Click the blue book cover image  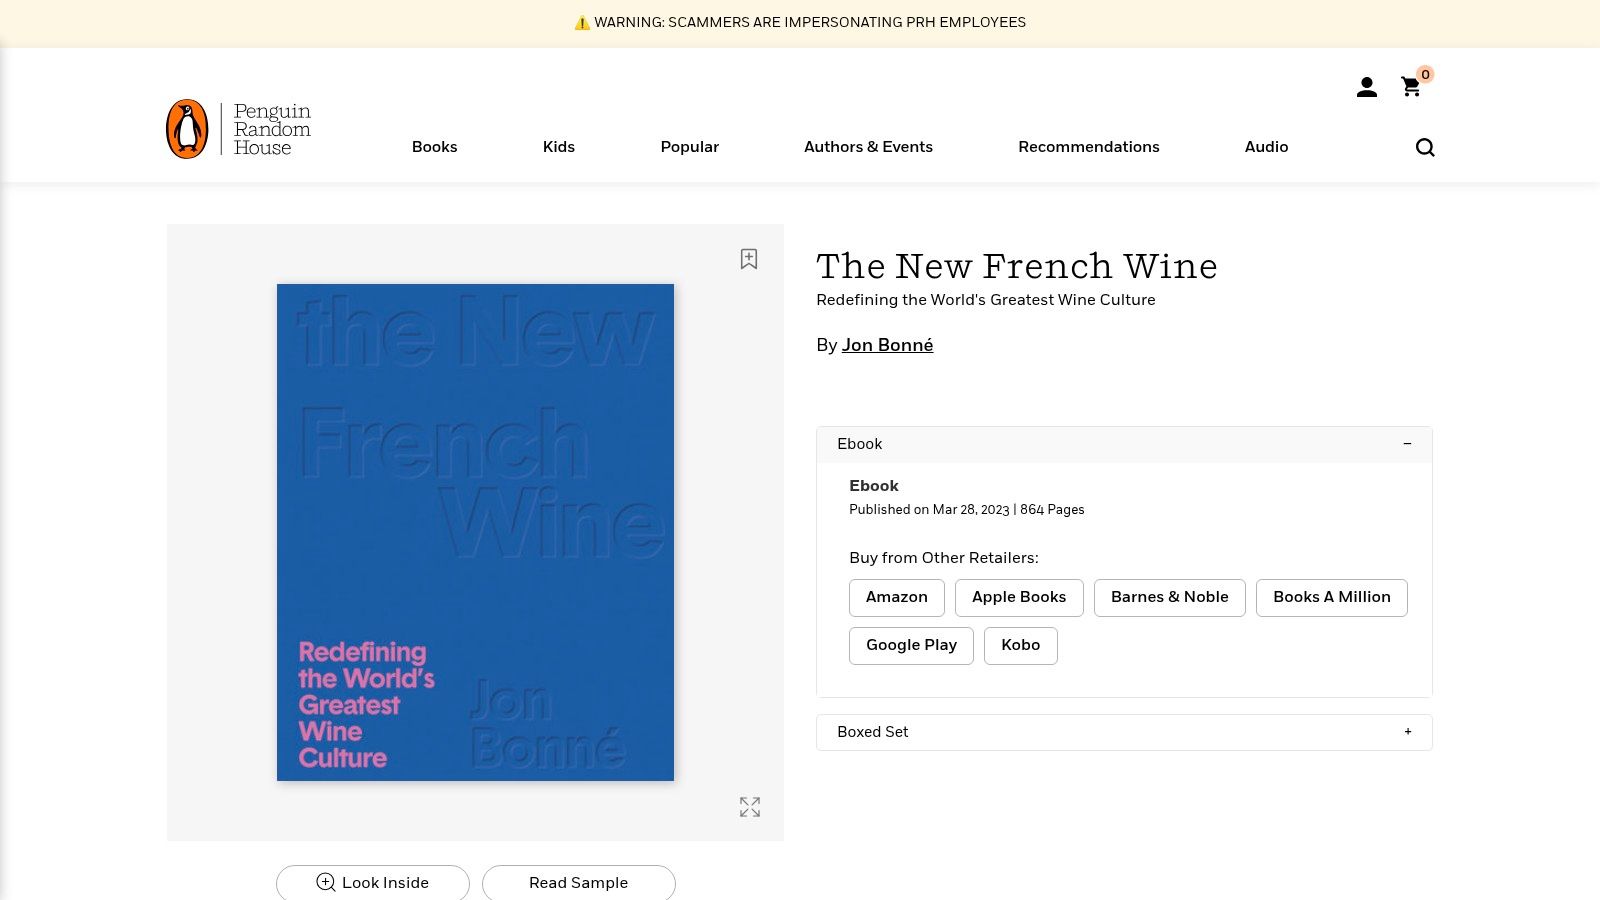[475, 532]
